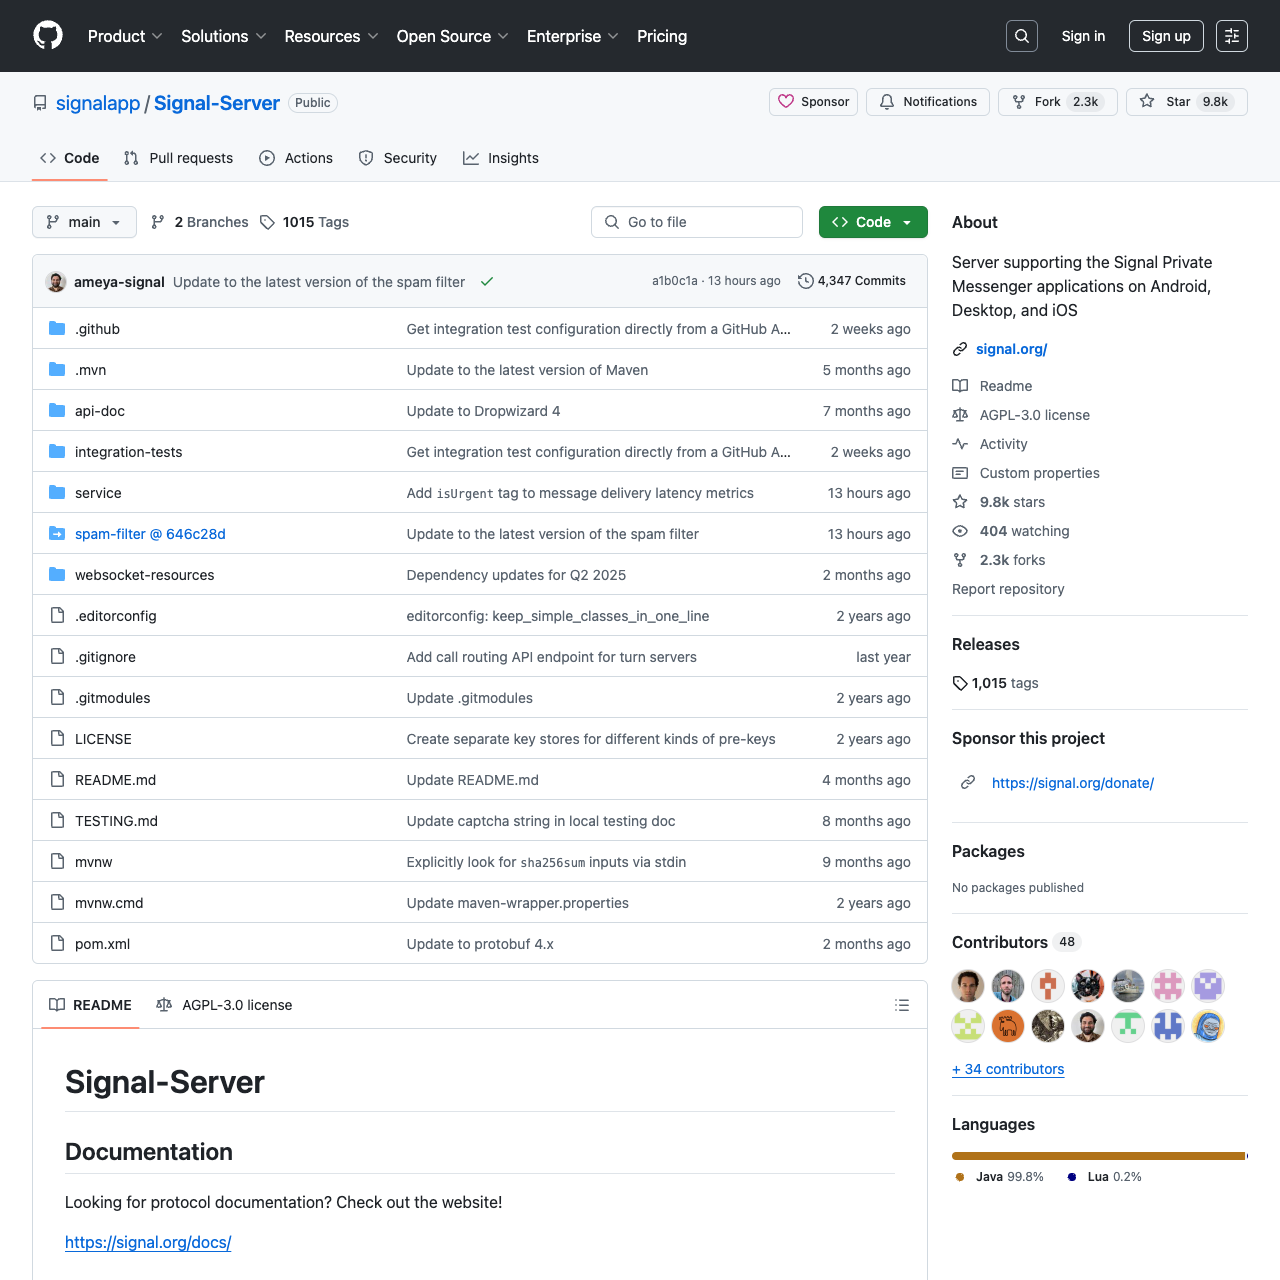Screen dimensions: 1280x1280
Task: Click the 404 watching eye icon
Action: [x=960, y=531]
